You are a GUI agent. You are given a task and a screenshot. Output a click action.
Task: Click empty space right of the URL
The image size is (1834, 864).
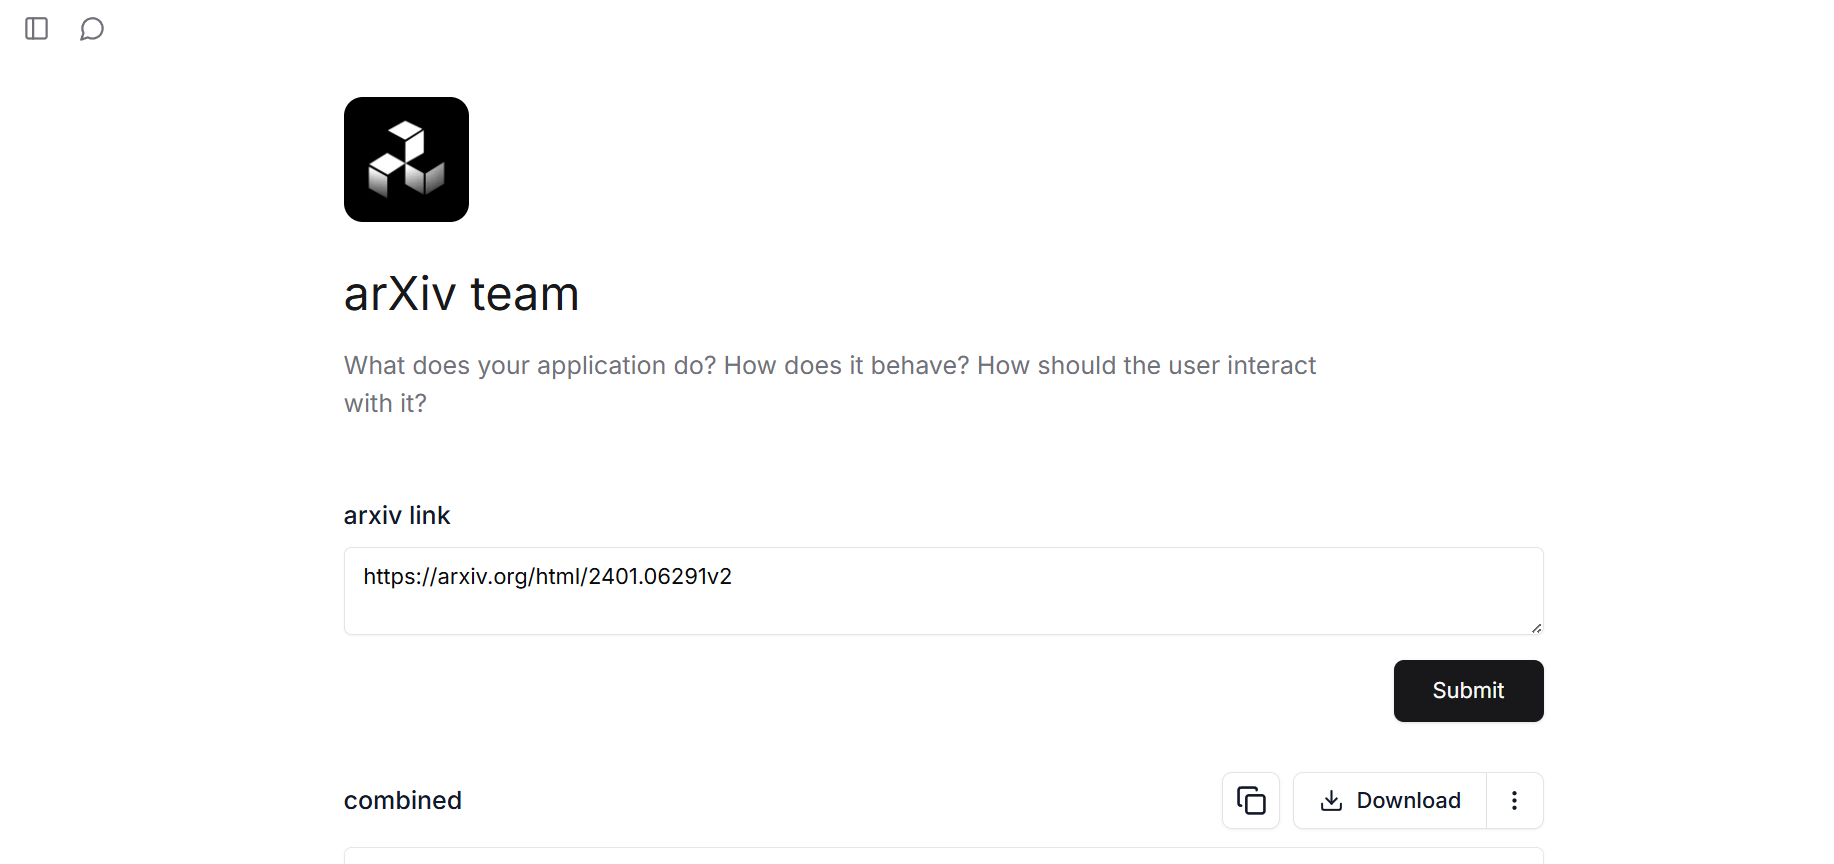1130,577
